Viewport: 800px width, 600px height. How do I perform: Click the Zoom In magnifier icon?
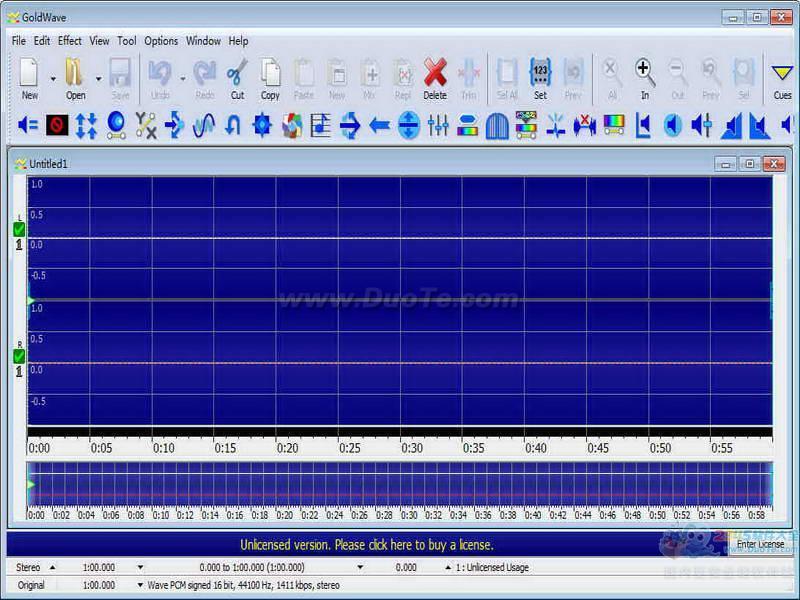click(x=645, y=78)
